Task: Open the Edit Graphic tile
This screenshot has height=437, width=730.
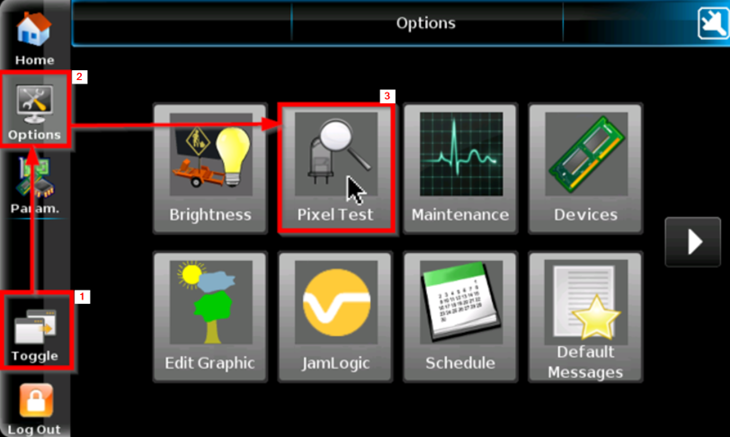Action: click(x=210, y=316)
